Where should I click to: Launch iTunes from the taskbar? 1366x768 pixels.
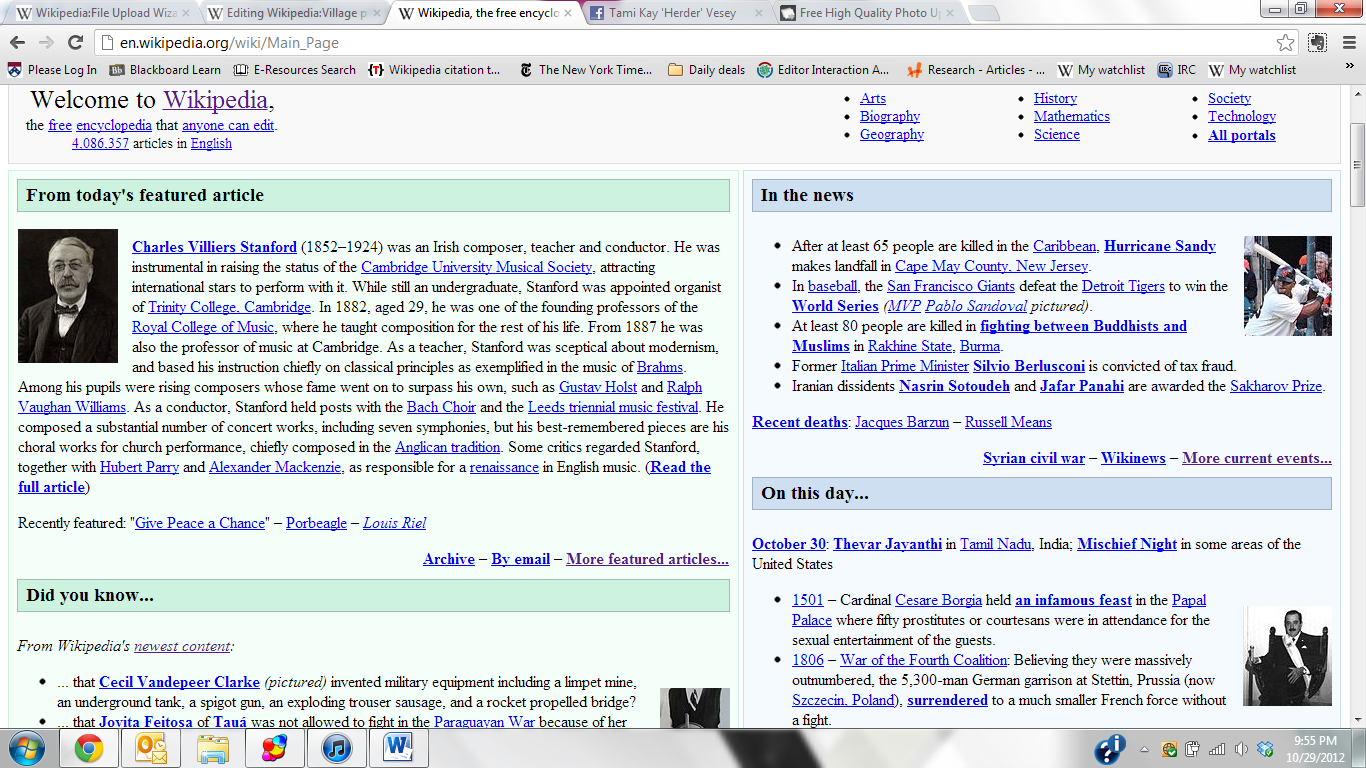(x=336, y=748)
